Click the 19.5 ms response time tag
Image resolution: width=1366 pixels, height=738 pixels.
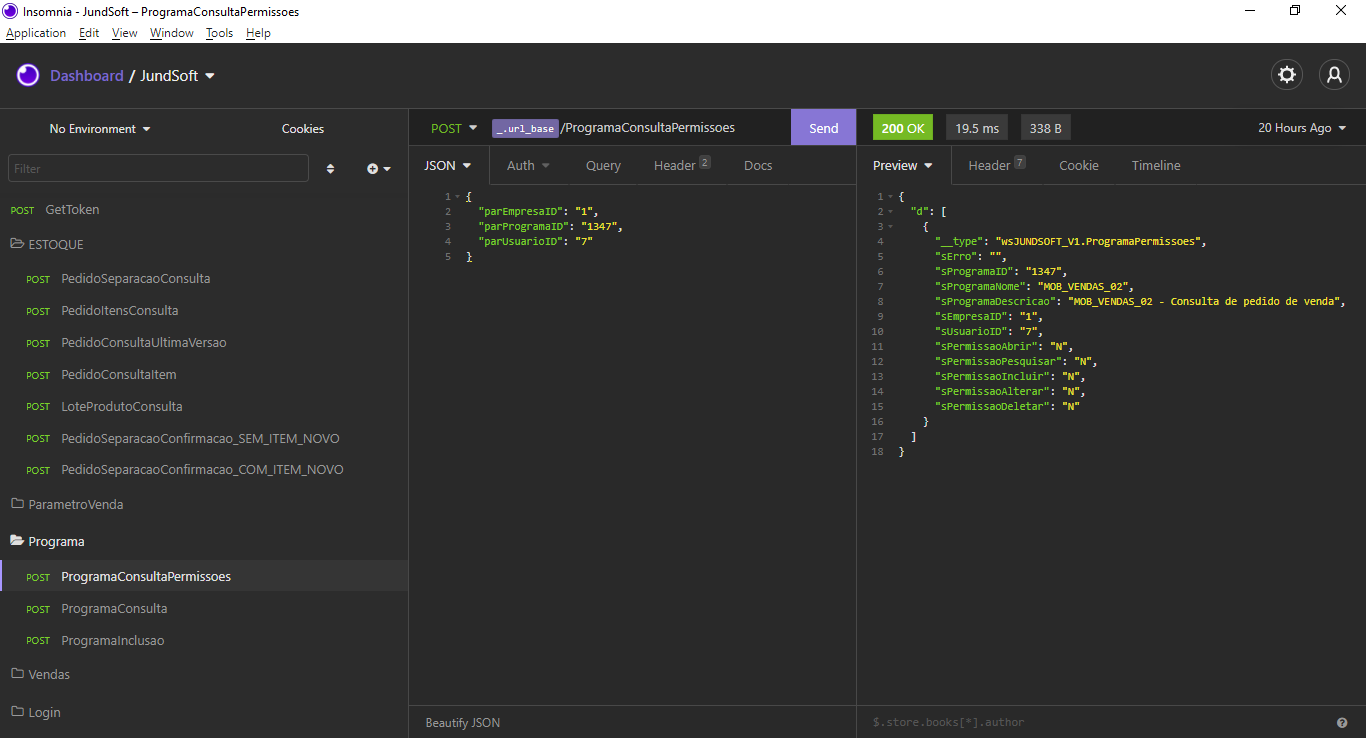pyautogui.click(x=977, y=128)
